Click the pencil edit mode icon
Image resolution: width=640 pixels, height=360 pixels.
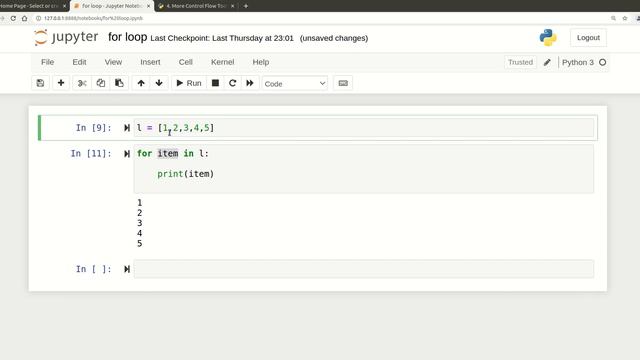pos(547,62)
